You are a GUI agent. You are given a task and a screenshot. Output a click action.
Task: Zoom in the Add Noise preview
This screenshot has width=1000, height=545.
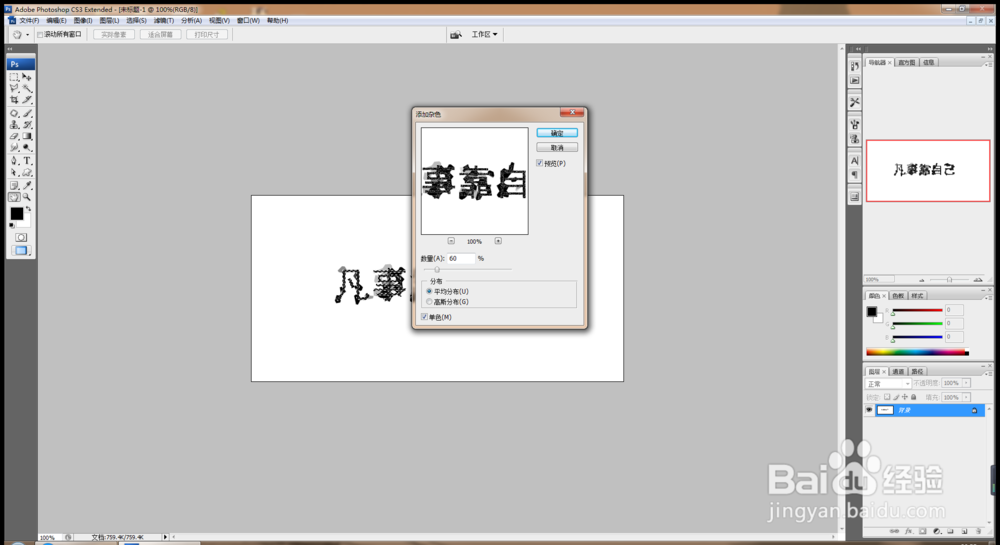(x=498, y=241)
